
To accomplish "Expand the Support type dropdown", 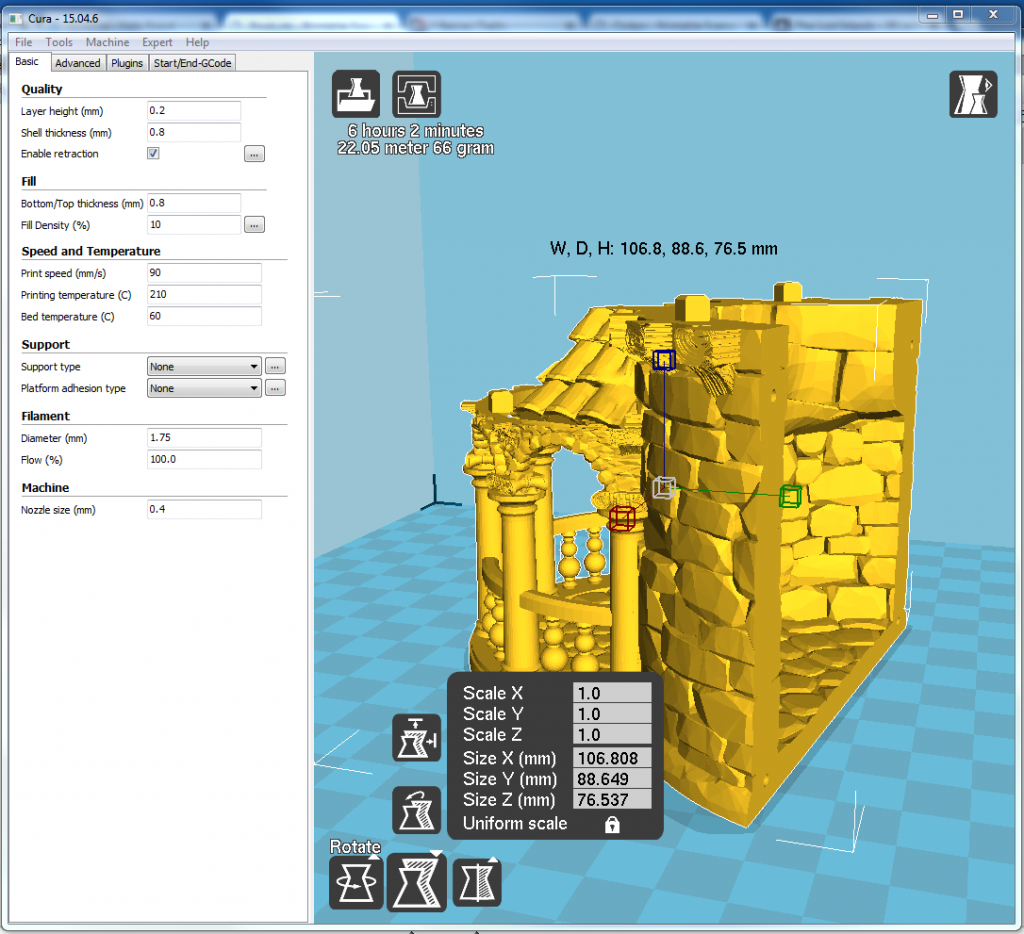I will (x=204, y=367).
